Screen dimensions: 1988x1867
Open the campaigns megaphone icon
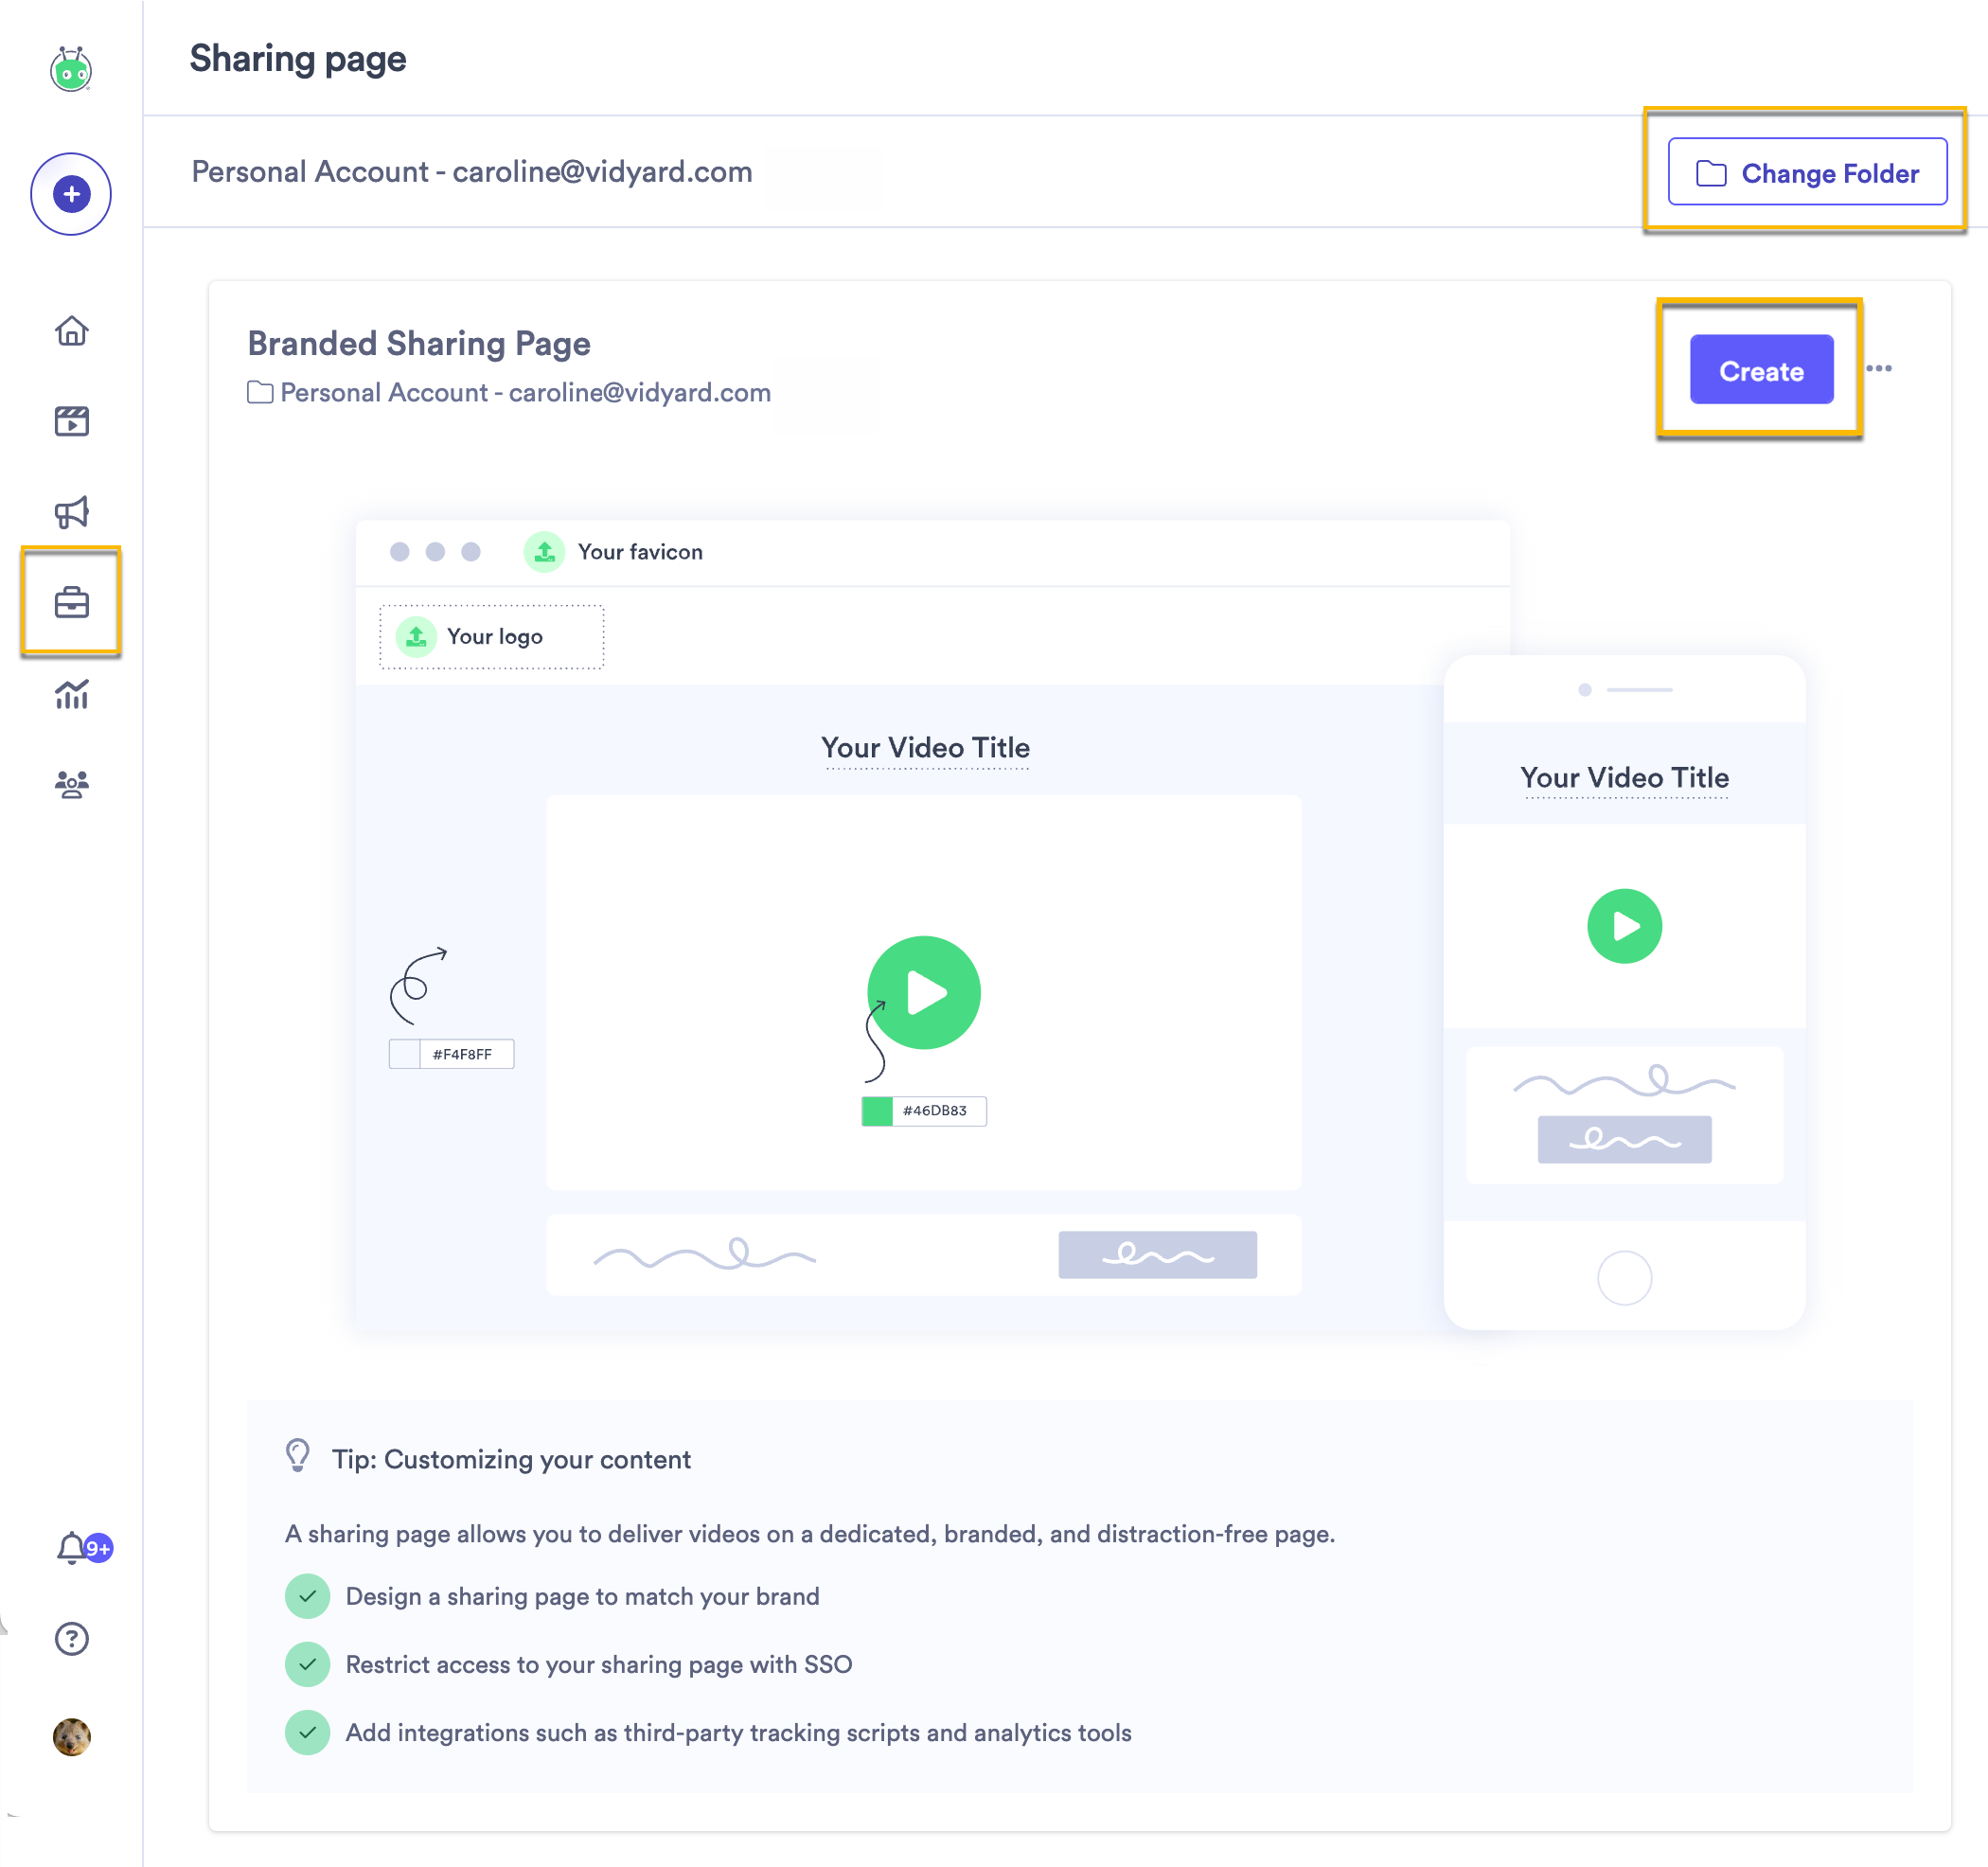[71, 512]
